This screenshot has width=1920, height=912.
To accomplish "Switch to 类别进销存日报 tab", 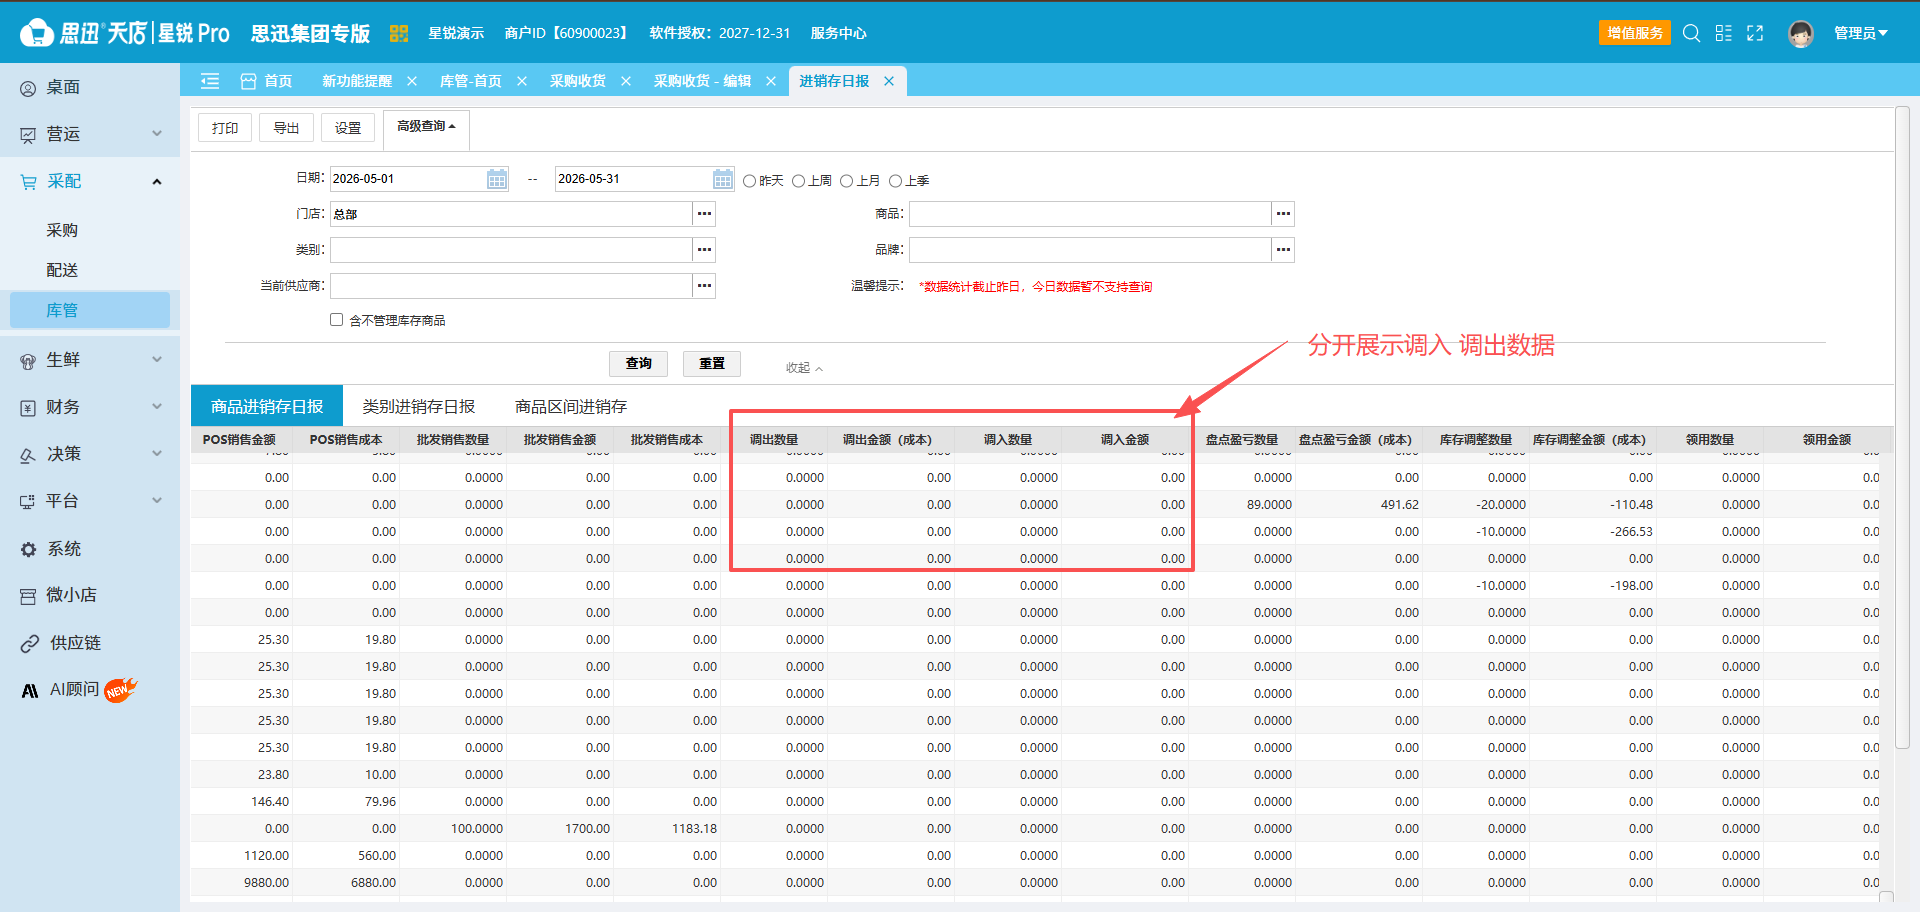I will [419, 407].
